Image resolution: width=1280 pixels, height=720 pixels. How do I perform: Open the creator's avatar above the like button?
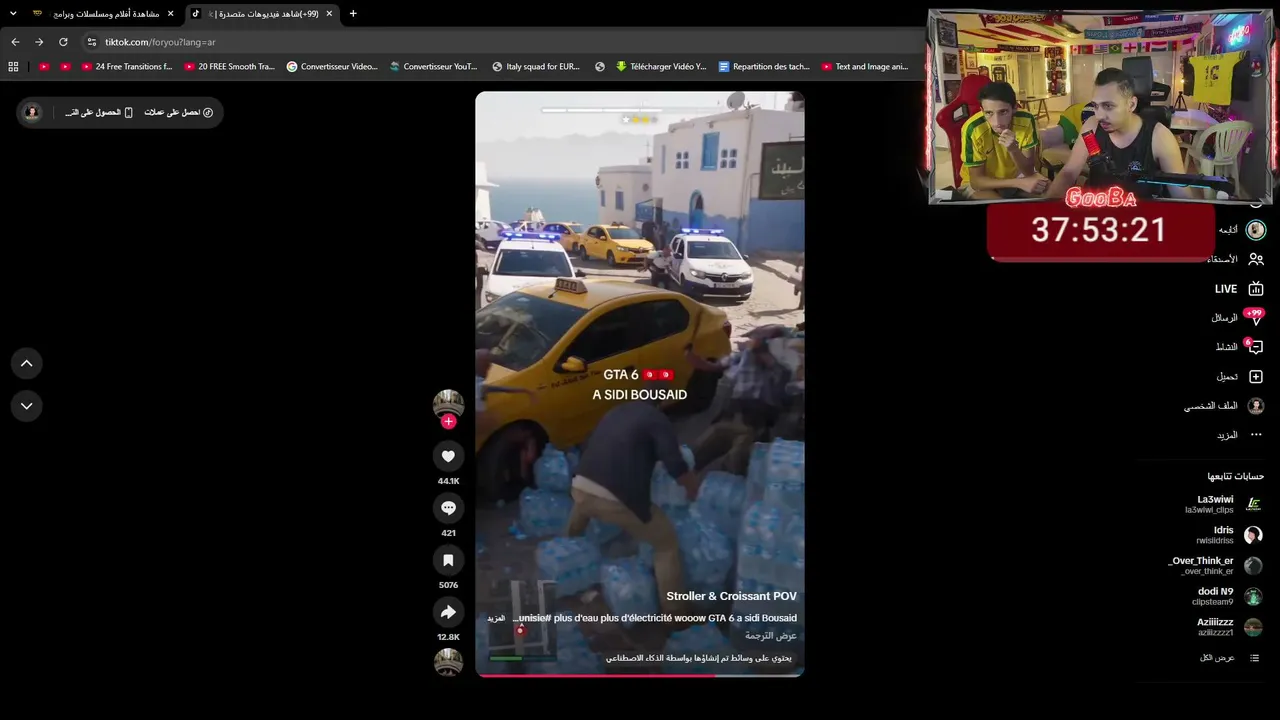(x=448, y=404)
